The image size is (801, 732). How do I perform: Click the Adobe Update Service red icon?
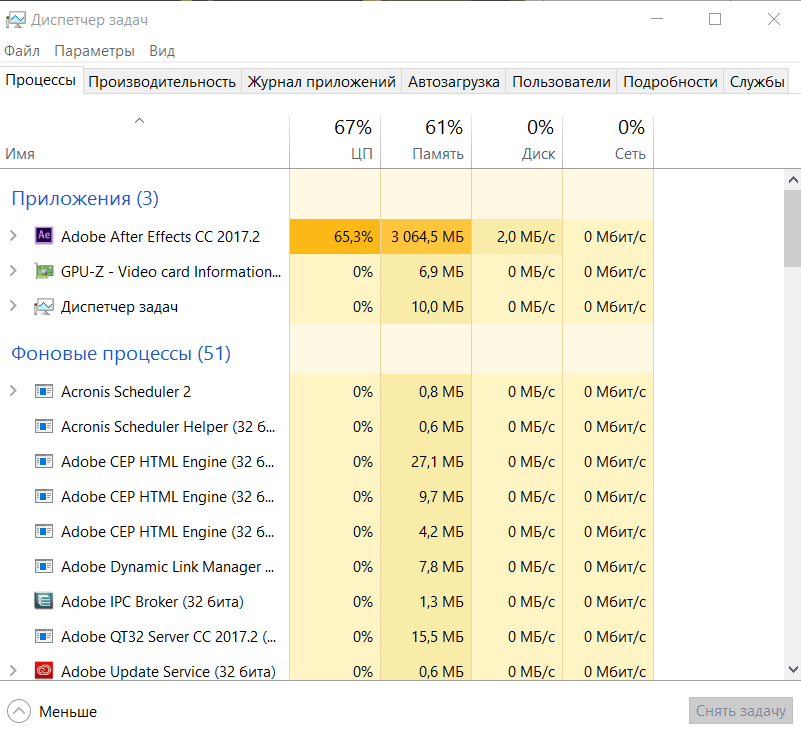point(44,670)
